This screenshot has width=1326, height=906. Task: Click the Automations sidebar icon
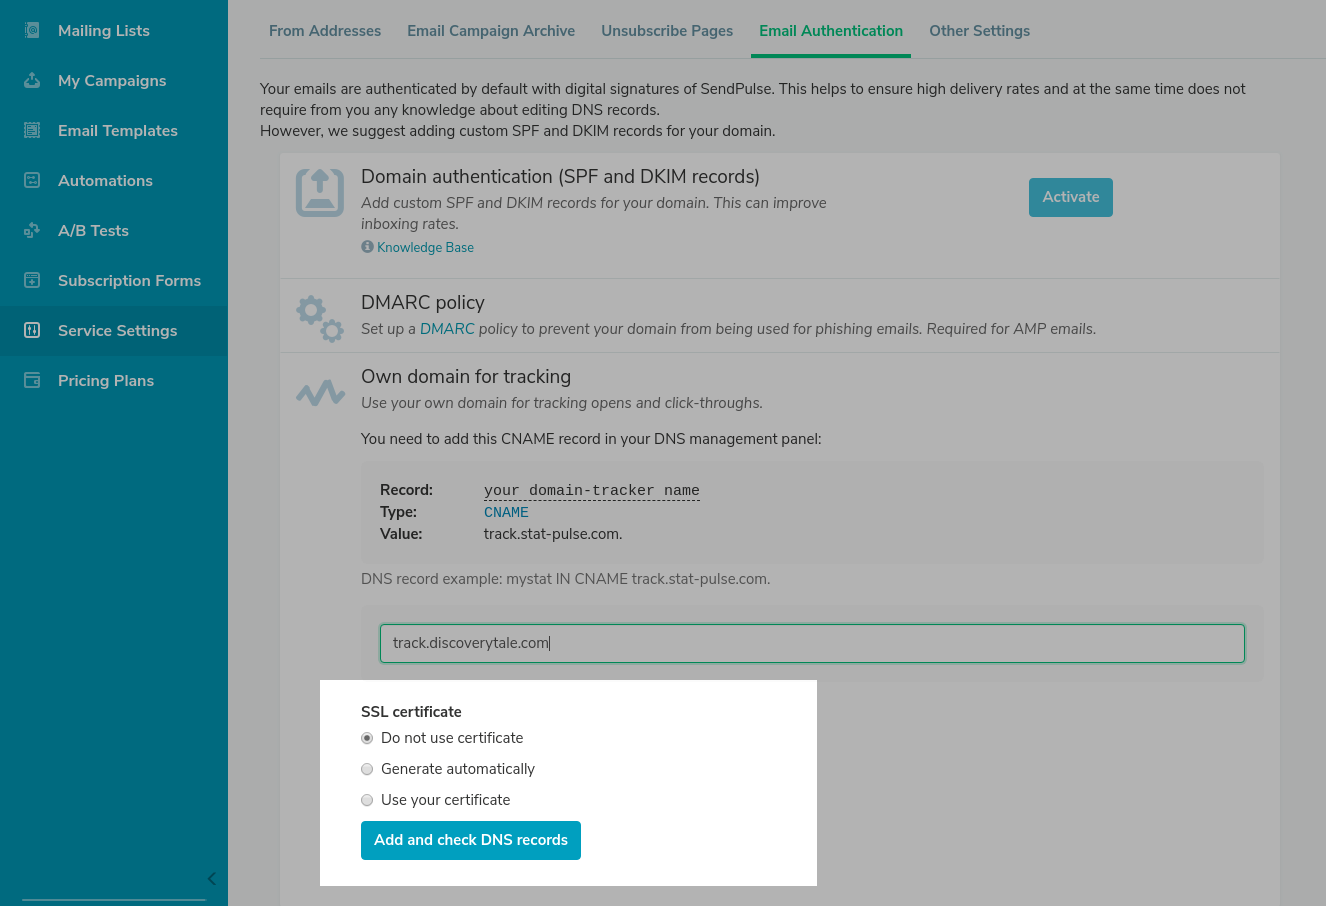[32, 180]
